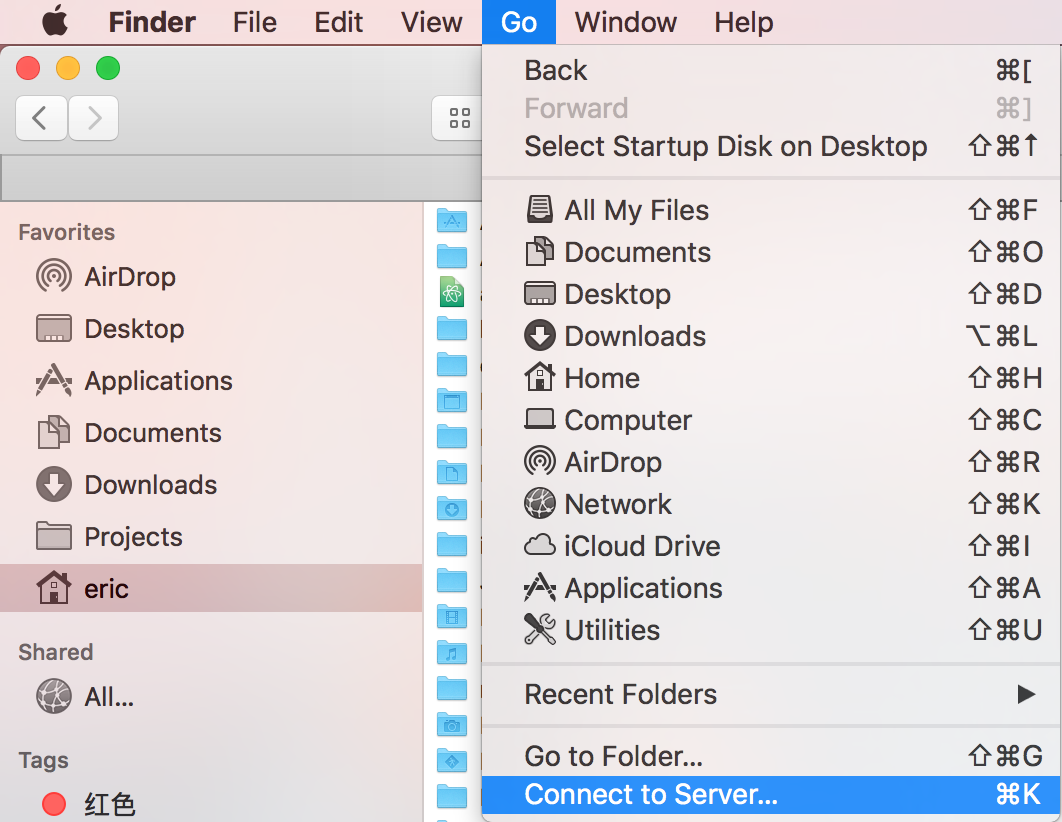Choose Connect to Server… menu item

[771, 794]
